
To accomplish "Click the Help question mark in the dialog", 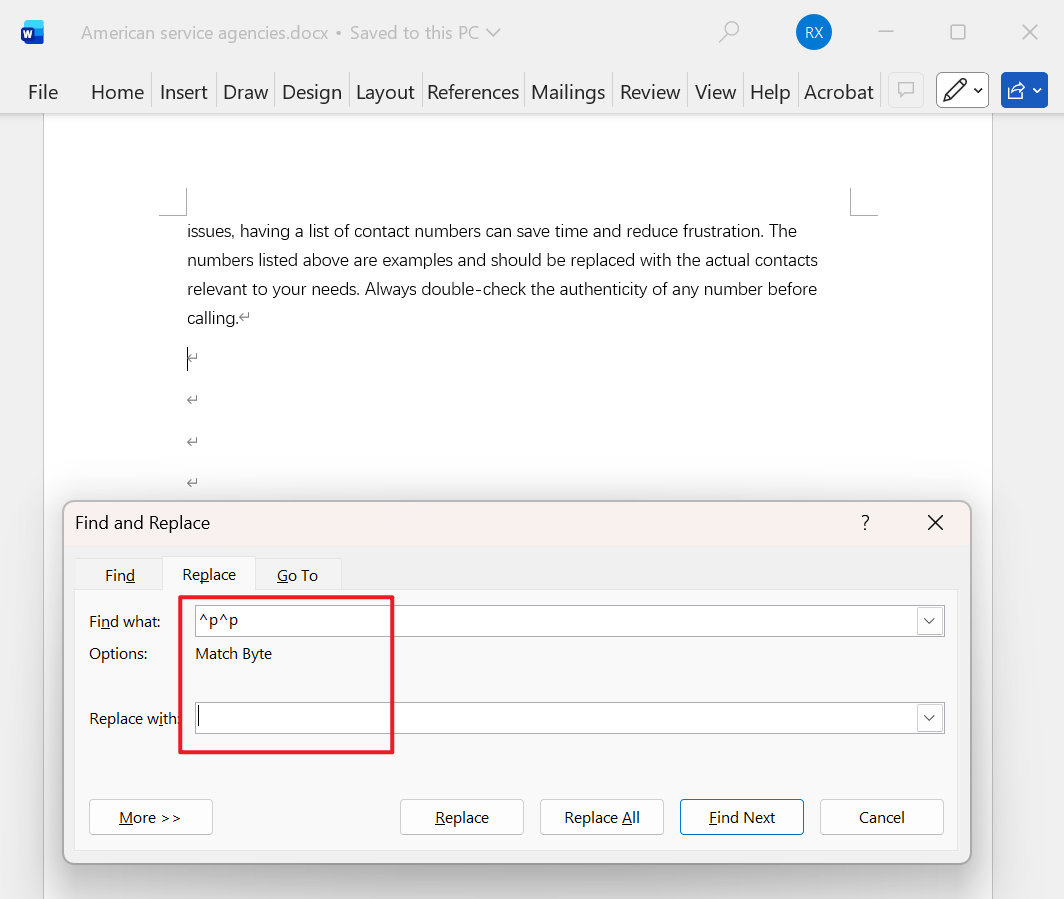I will pos(865,522).
